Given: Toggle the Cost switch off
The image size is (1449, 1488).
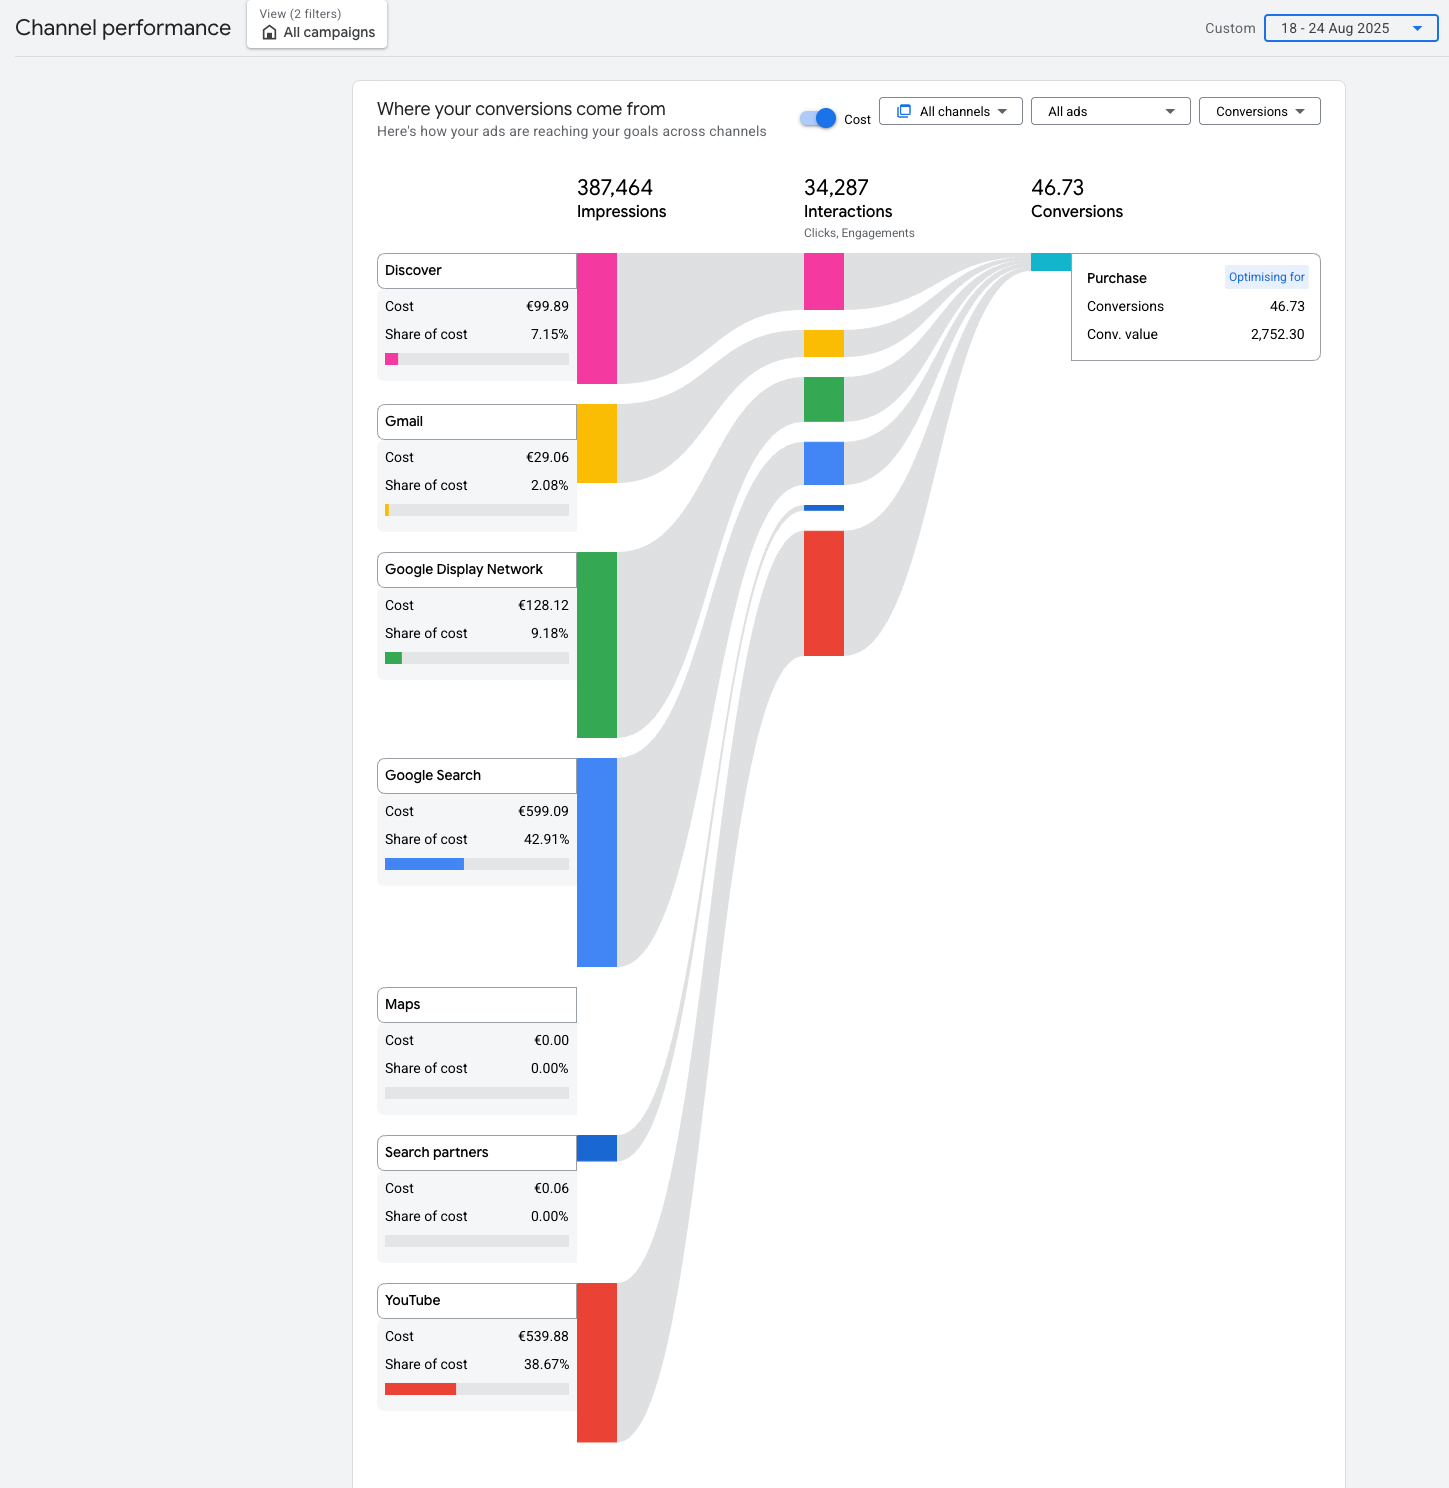Looking at the screenshot, I should tap(818, 118).
